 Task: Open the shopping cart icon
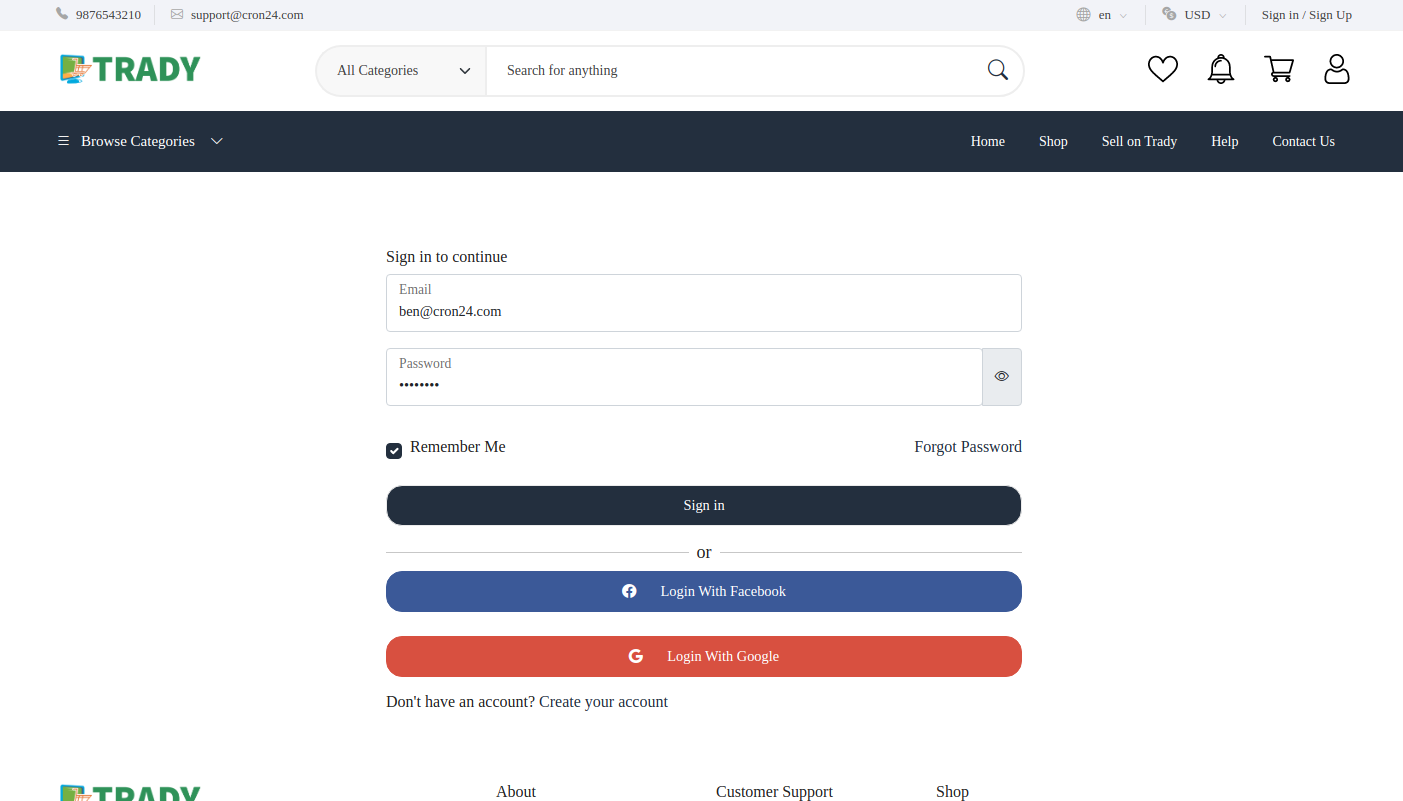pos(1279,69)
